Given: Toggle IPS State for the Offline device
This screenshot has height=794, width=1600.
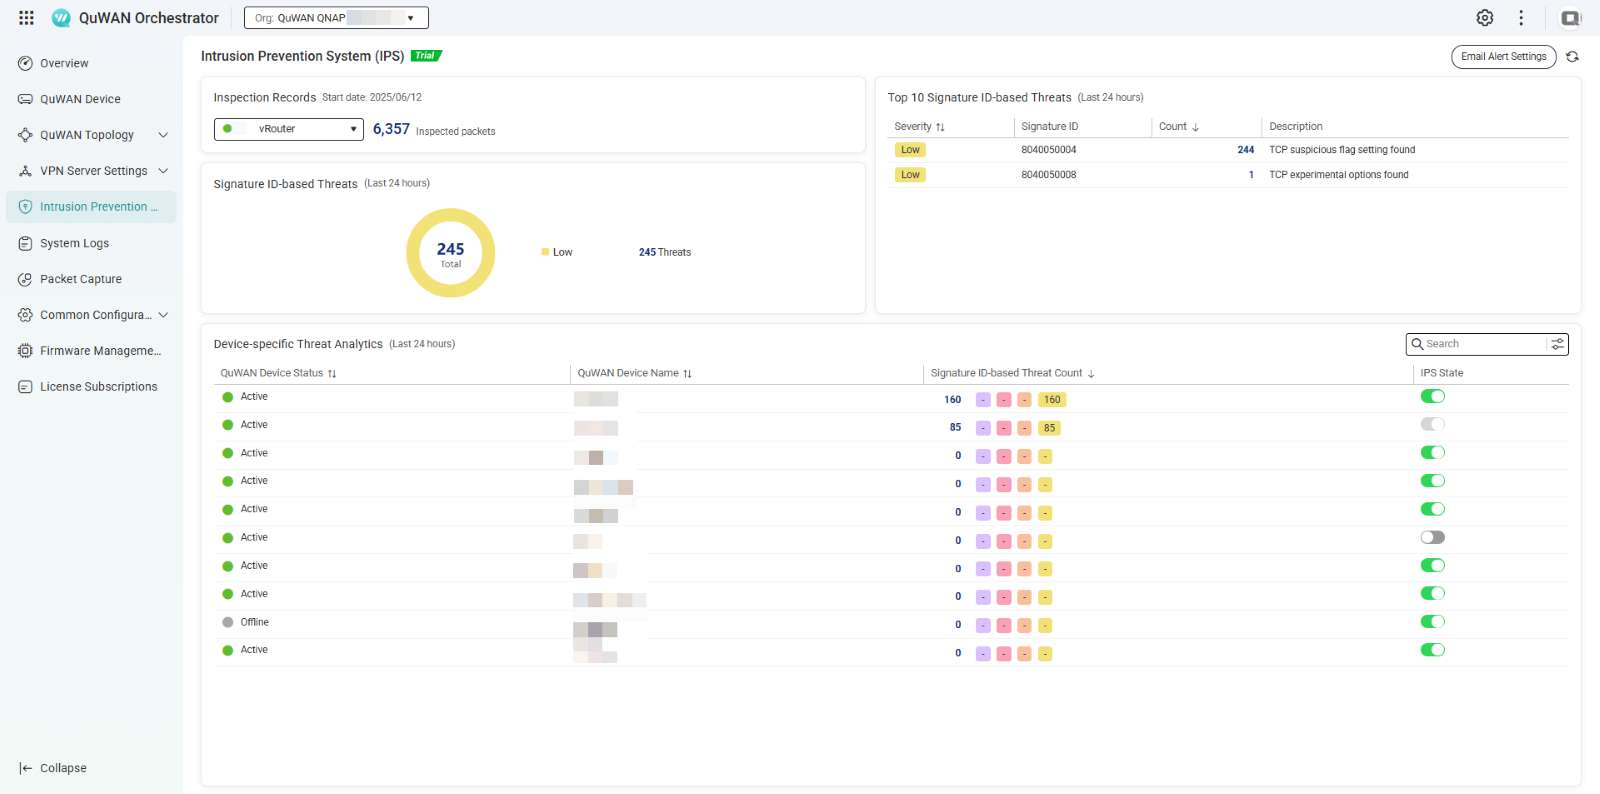Looking at the screenshot, I should tap(1433, 621).
